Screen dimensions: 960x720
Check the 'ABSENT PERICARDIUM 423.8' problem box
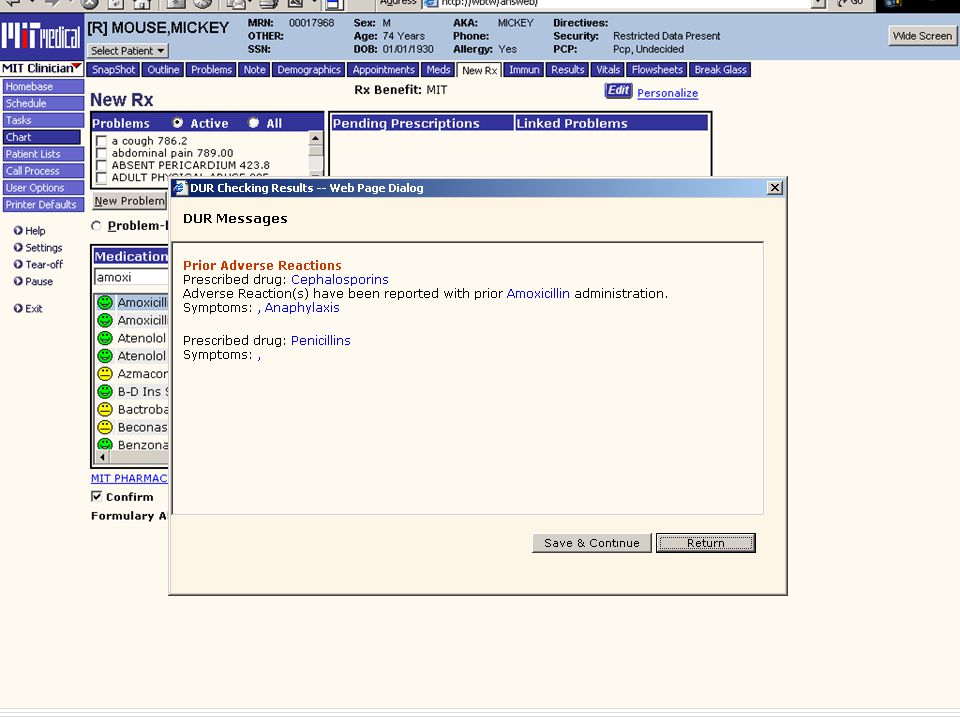[x=102, y=165]
